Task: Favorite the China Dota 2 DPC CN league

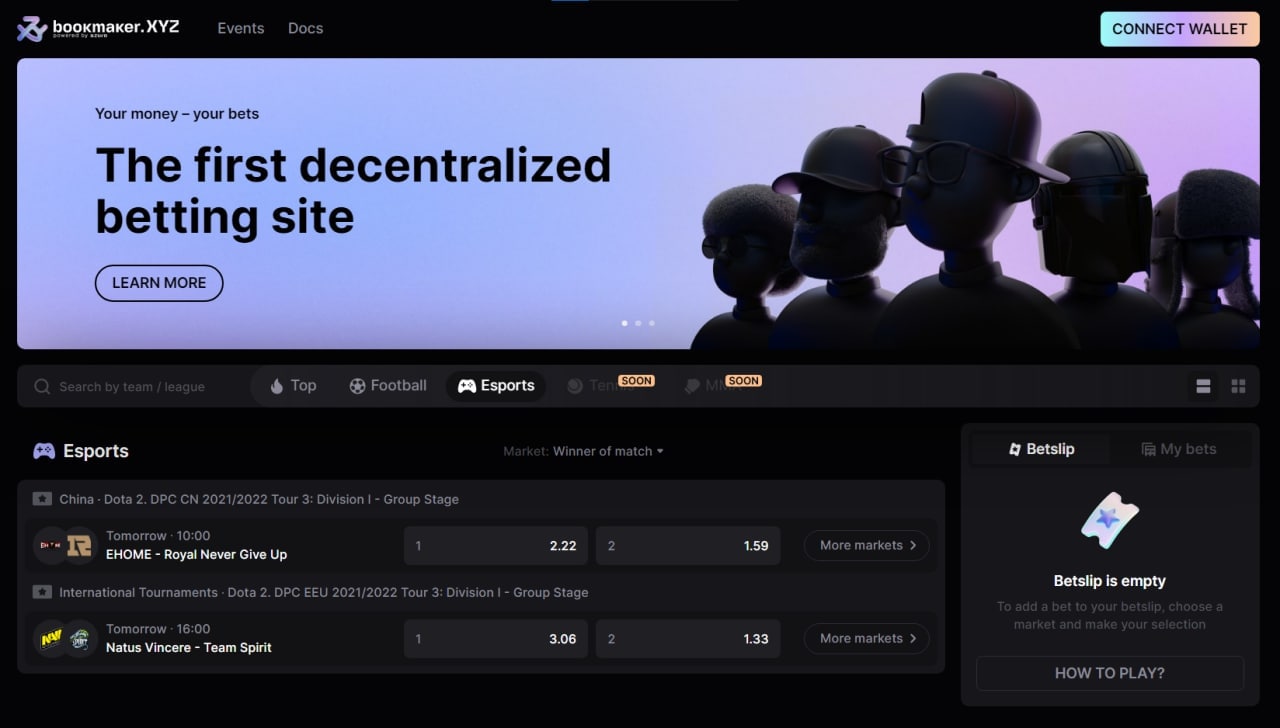Action: [x=42, y=499]
